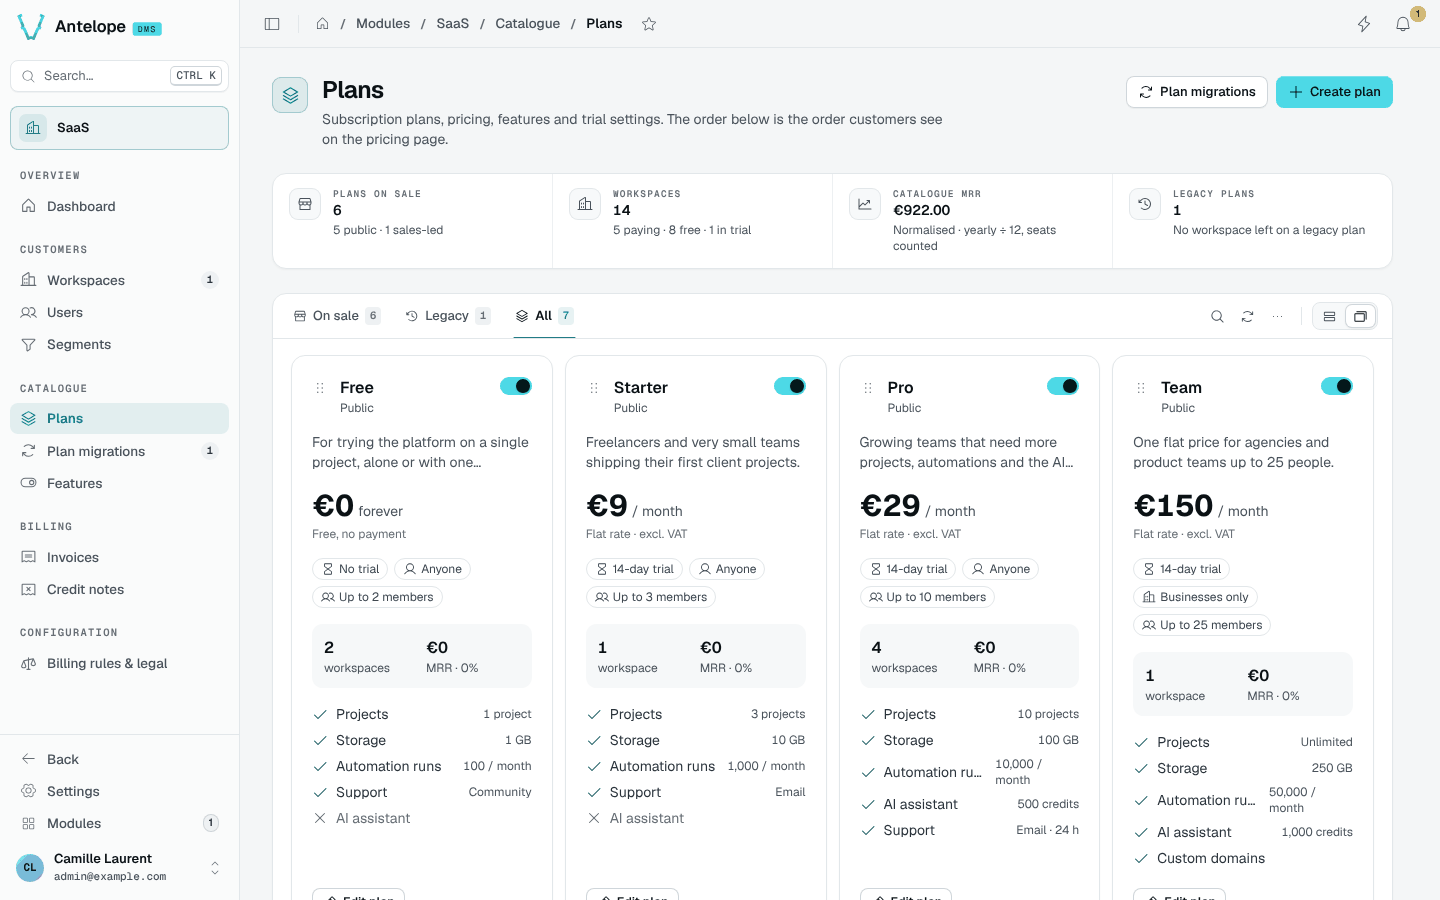Viewport: 1440px width, 900px height.
Task: Open the Dashboard overview
Action: pyautogui.click(x=120, y=206)
